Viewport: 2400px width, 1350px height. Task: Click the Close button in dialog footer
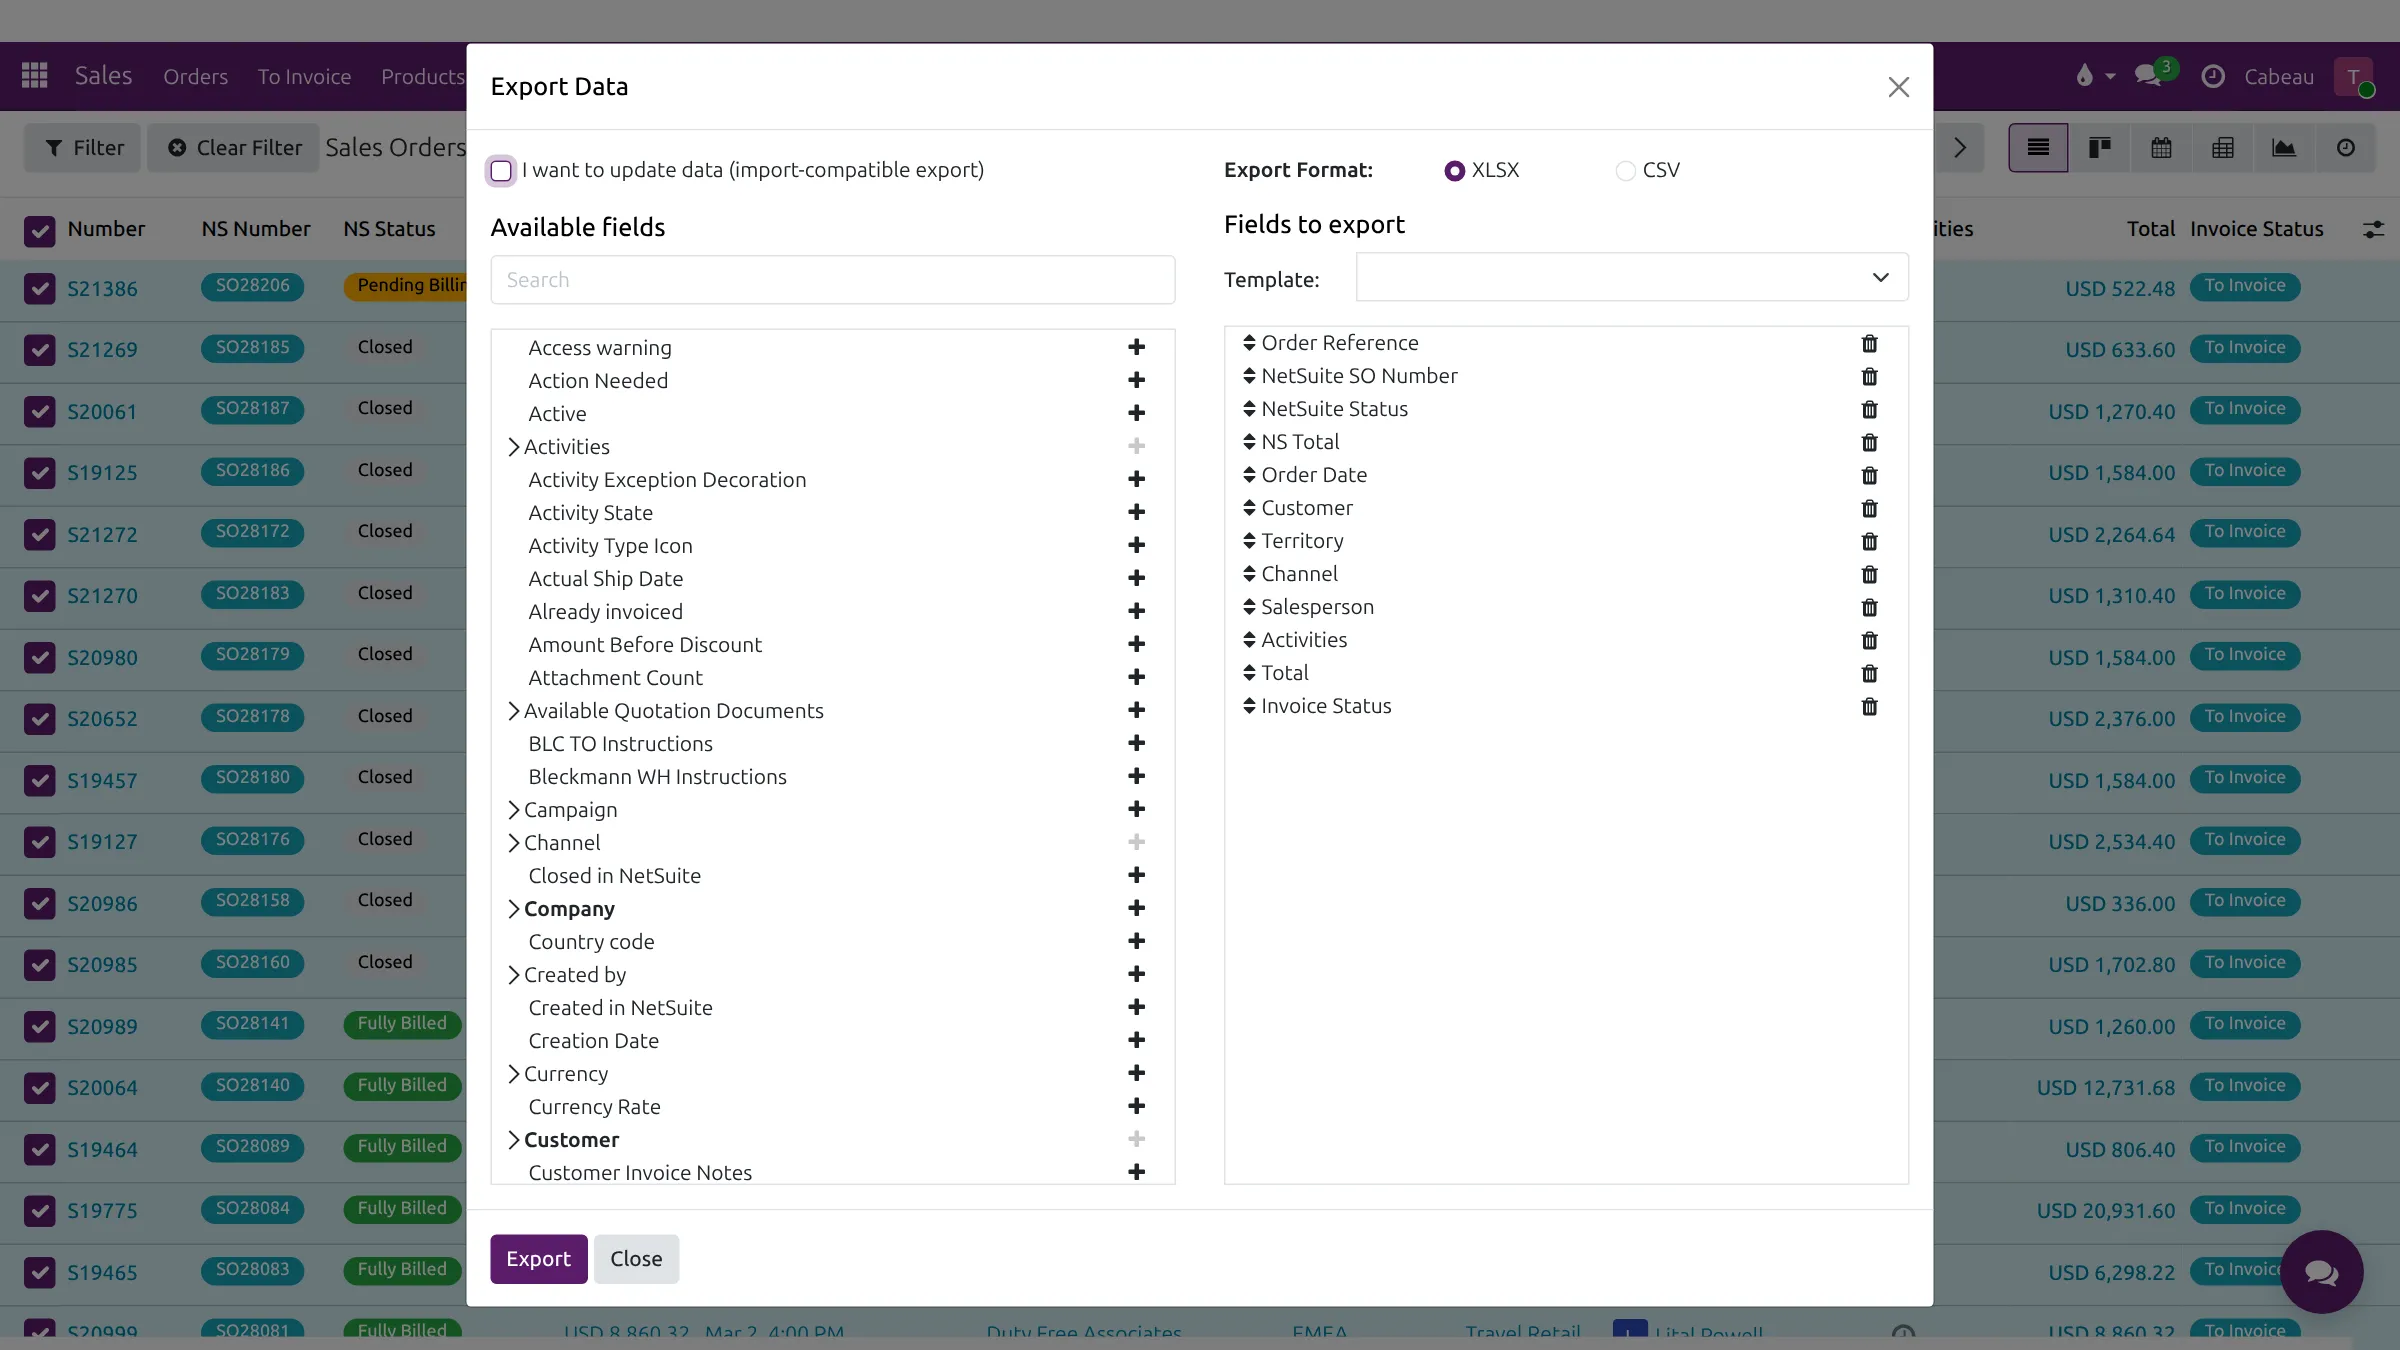click(636, 1258)
